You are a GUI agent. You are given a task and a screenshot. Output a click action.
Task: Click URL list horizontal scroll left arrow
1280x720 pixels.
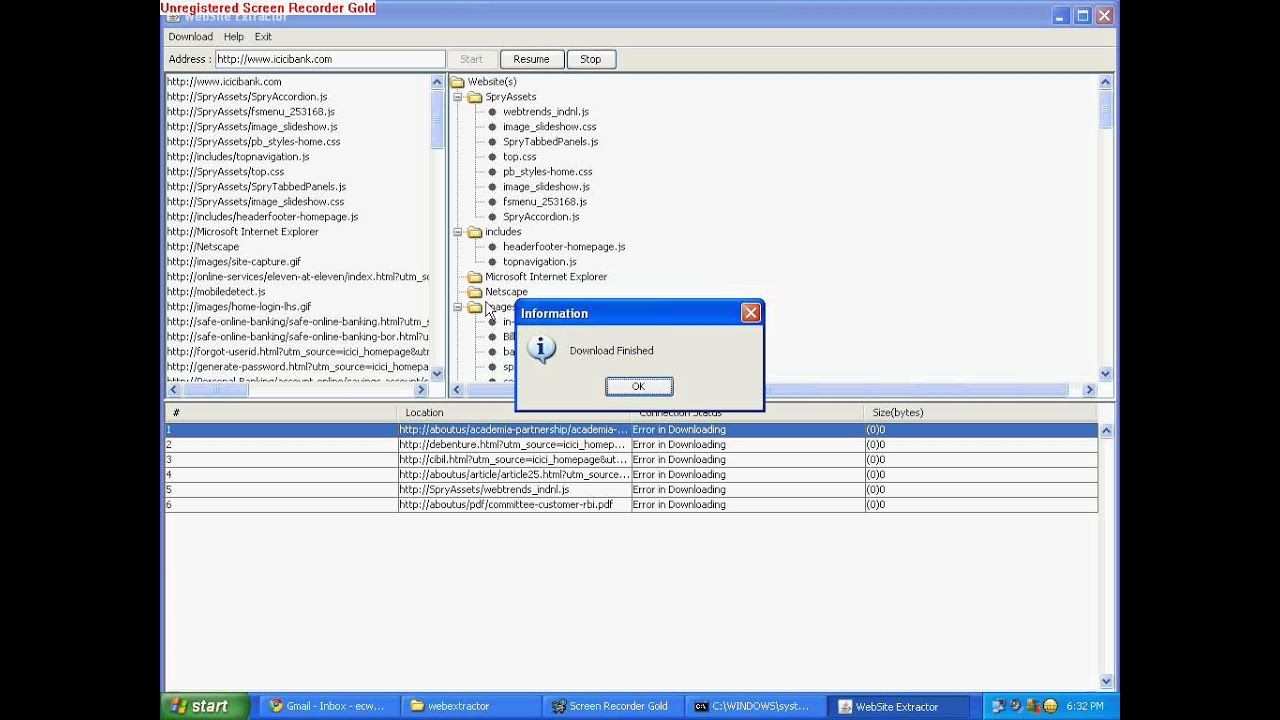(173, 390)
